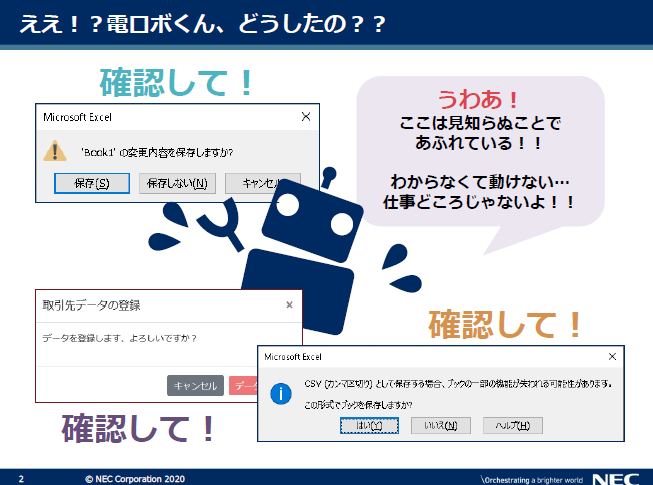Click the 取引先データの登録 dialog title
The width and height of the screenshot is (653, 485).
[91, 305]
